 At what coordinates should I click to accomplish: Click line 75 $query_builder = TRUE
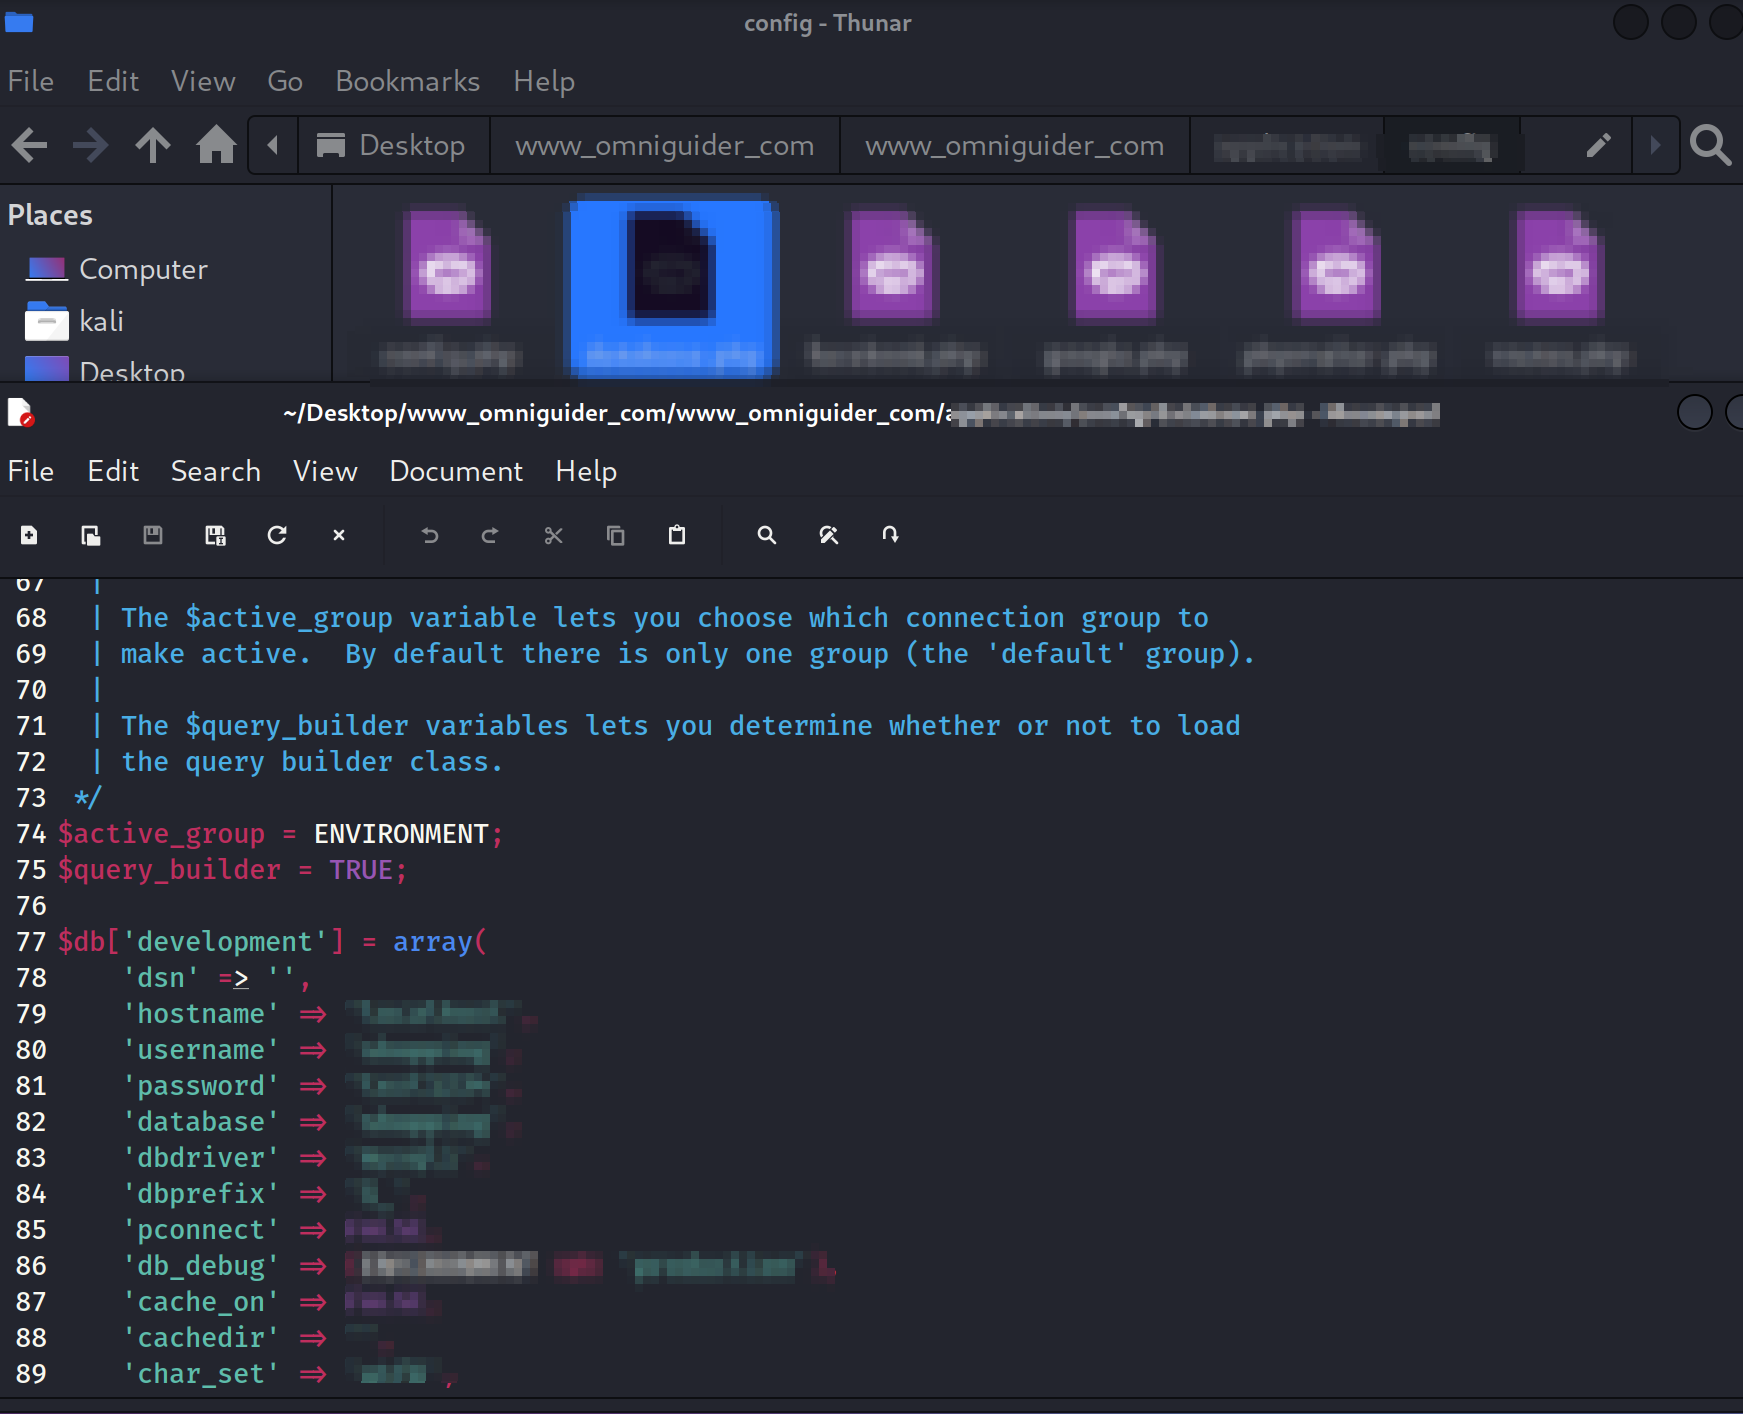(233, 870)
